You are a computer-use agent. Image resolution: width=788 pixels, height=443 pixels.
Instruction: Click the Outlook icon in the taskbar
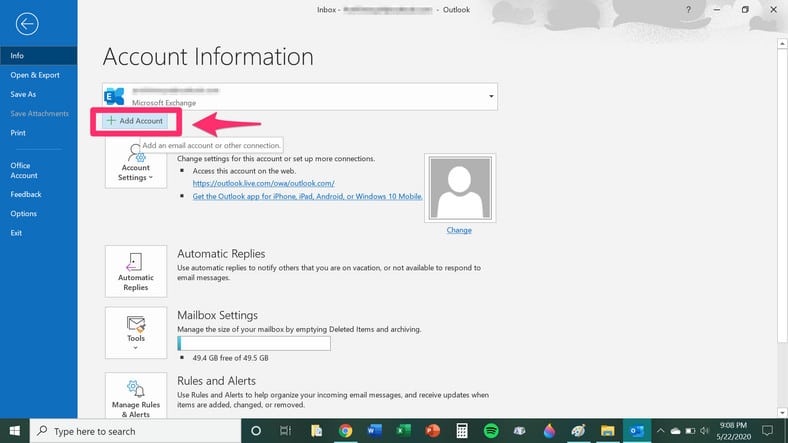pos(637,431)
